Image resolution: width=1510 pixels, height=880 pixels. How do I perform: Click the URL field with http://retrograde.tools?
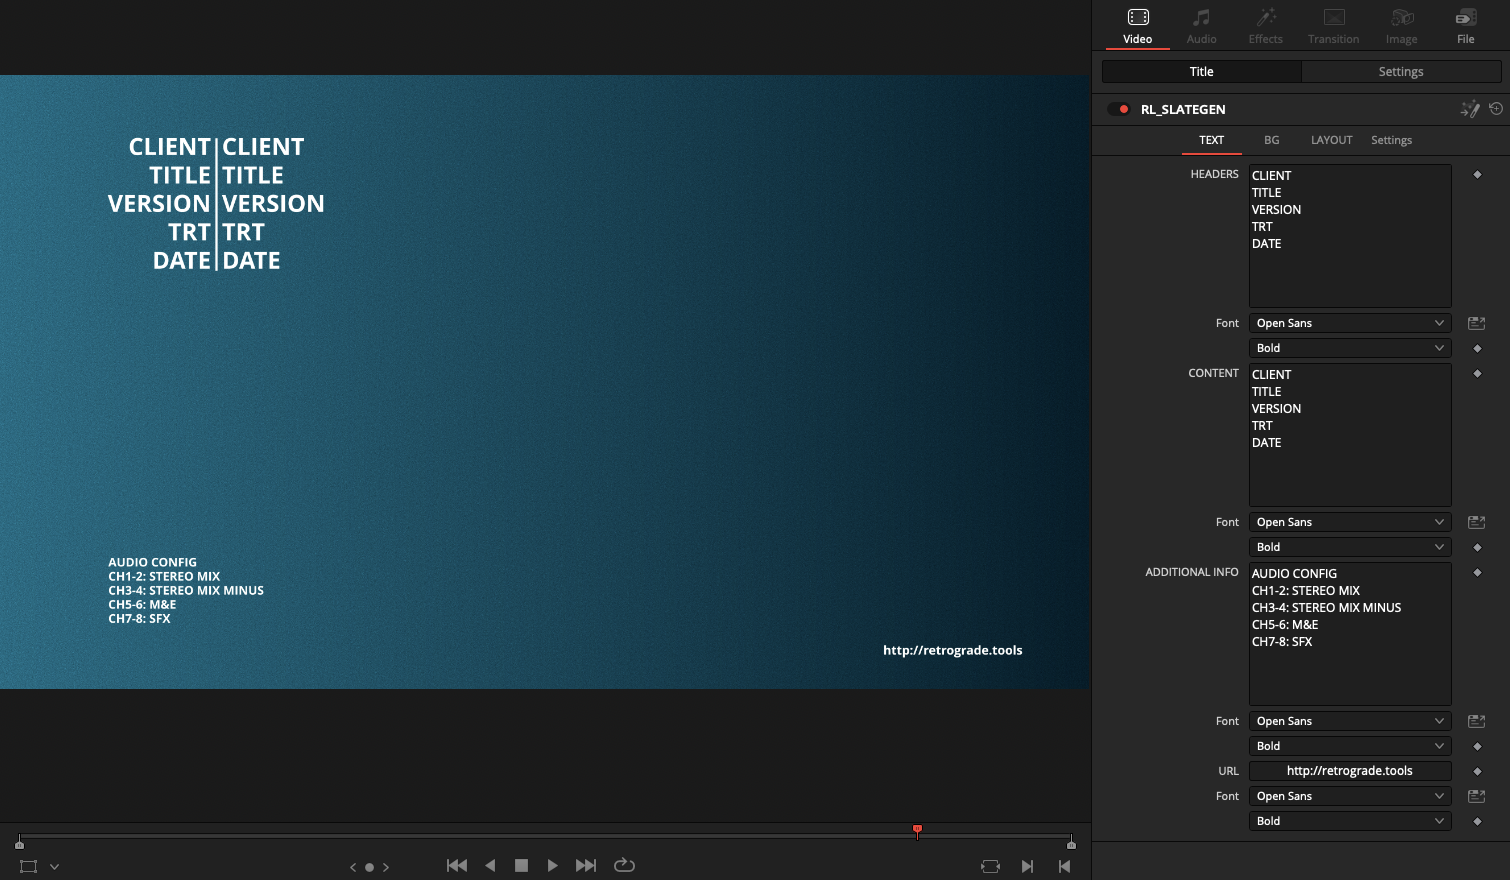(x=1350, y=771)
